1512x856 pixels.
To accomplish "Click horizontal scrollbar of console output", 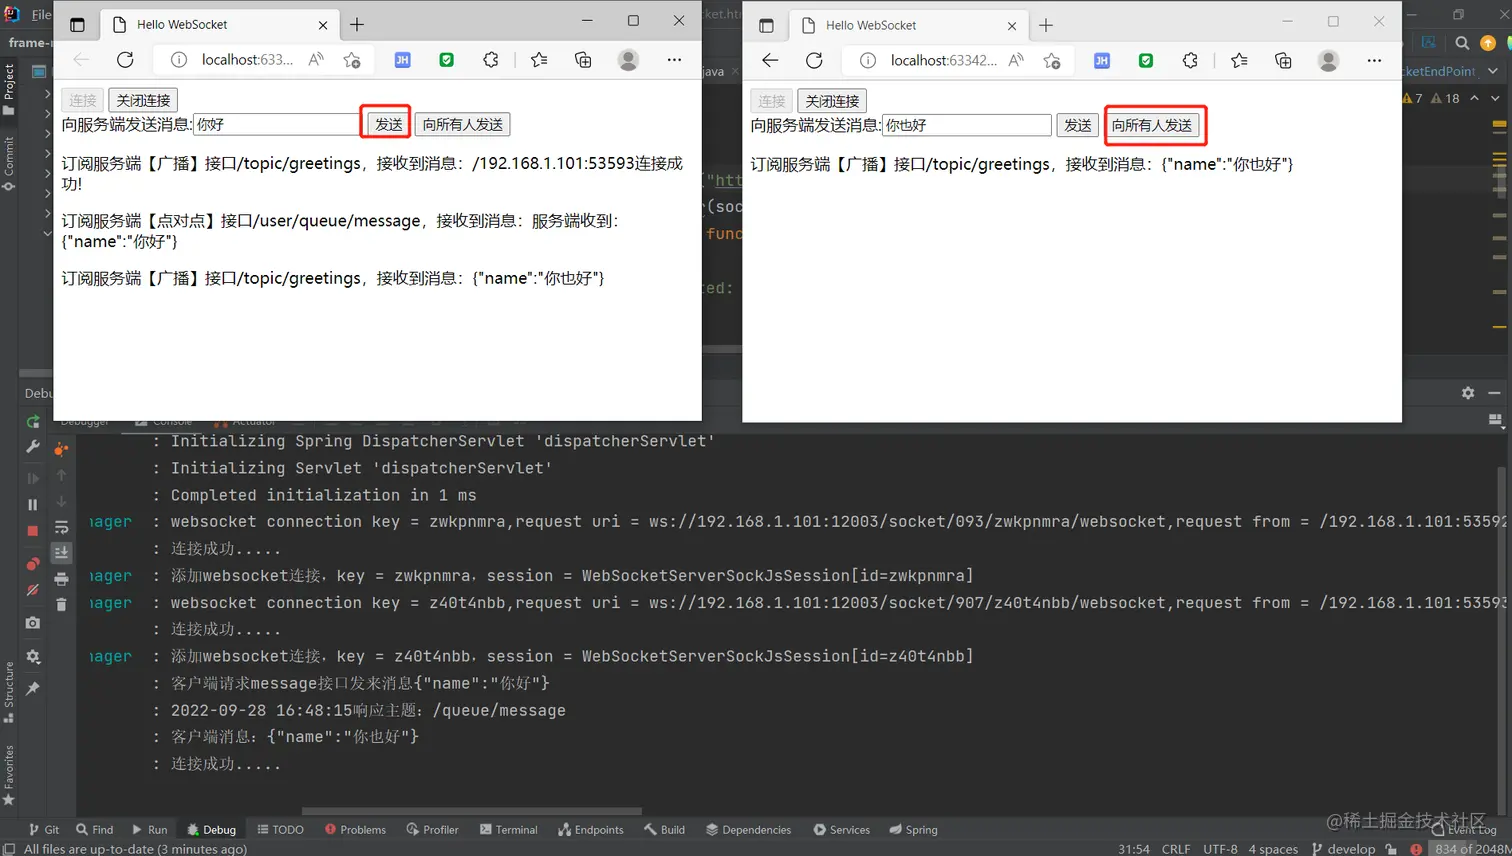I will (x=471, y=811).
